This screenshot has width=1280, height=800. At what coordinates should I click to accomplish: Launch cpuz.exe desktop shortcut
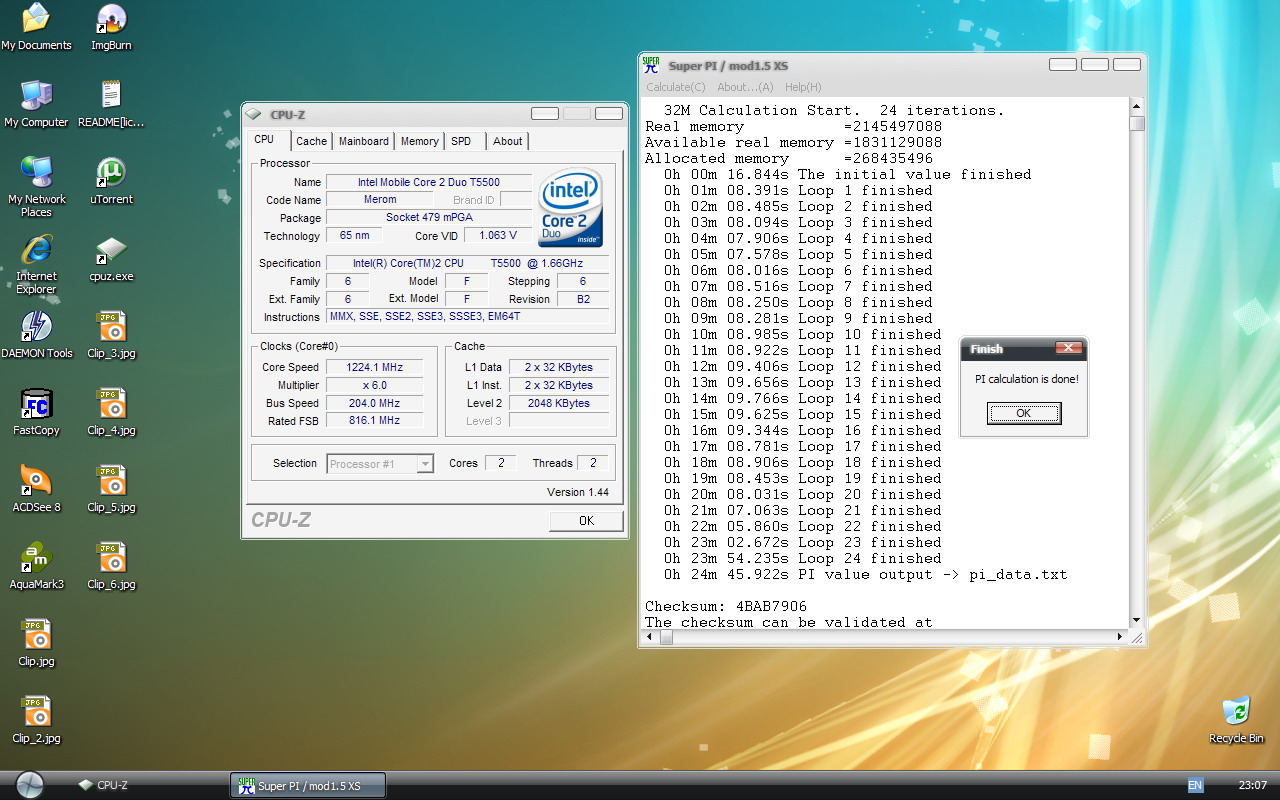coord(111,258)
